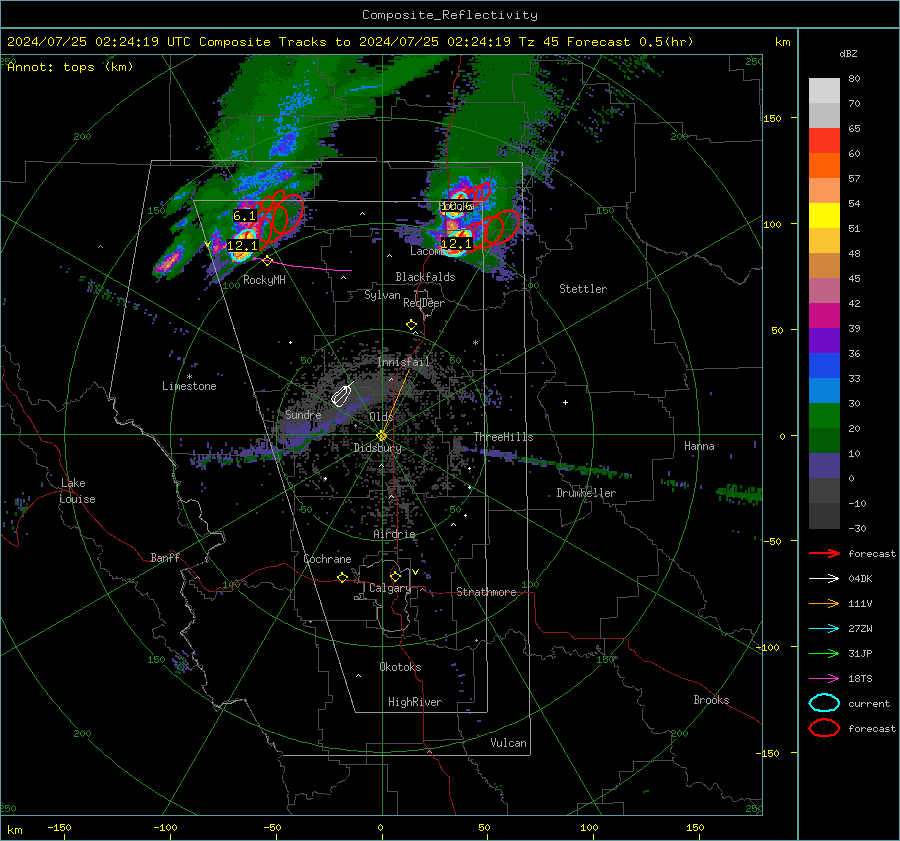
Task: Pick the magenta 42–39 dBZ swatch
Action: (824, 316)
